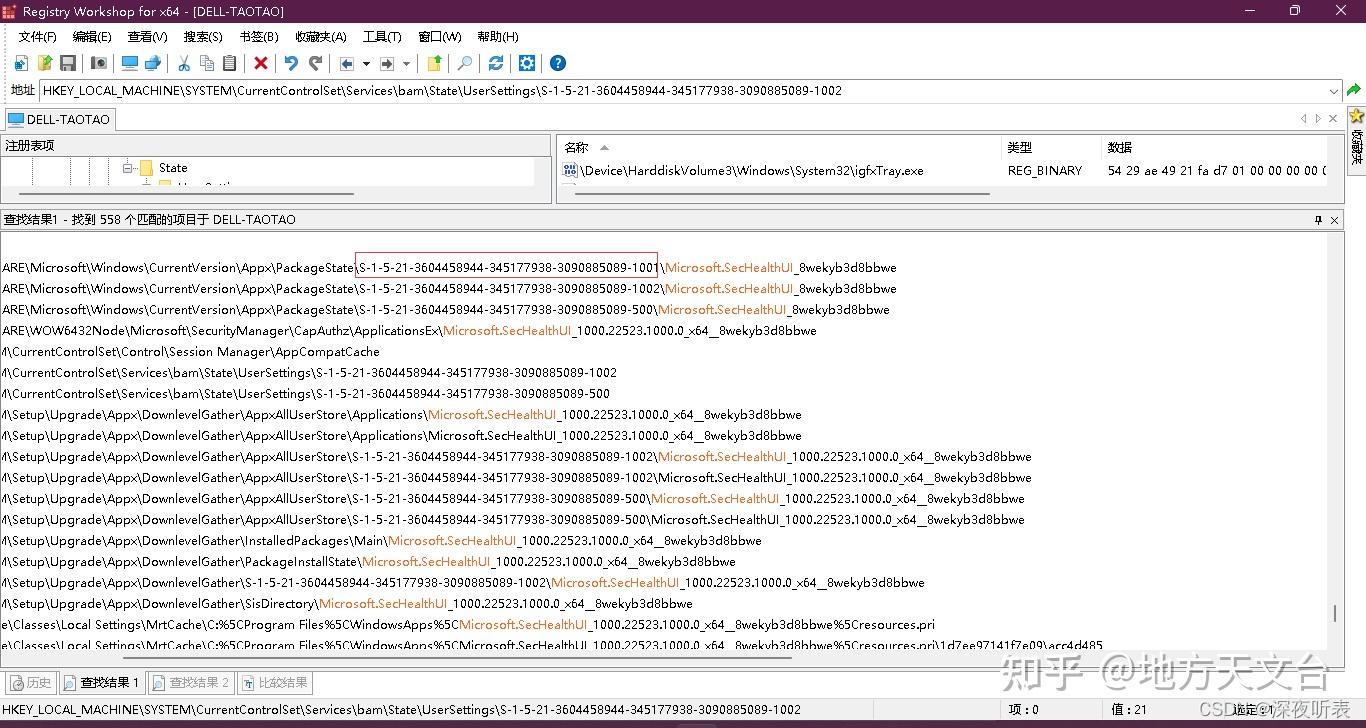Click the blue Help question mark icon
This screenshot has height=728, width=1366.
[x=558, y=63]
